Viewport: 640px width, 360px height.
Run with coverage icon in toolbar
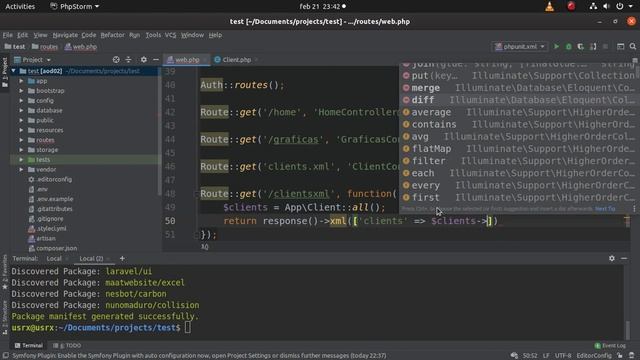pyautogui.click(x=580, y=47)
